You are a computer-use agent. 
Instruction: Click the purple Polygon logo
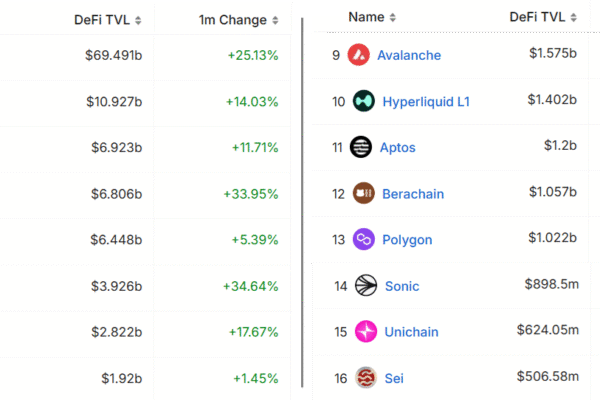coord(364,240)
